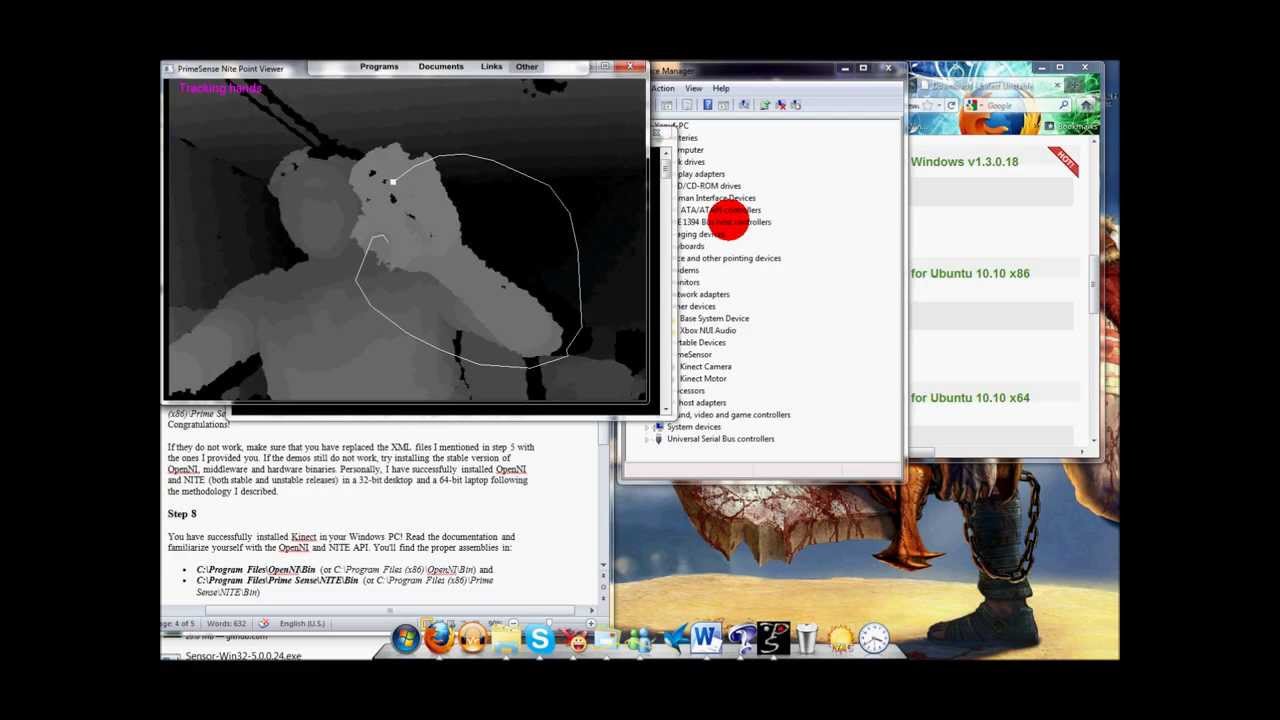Image resolution: width=1280 pixels, height=720 pixels.
Task: Open the View menu in Device Manager
Action: 693,88
